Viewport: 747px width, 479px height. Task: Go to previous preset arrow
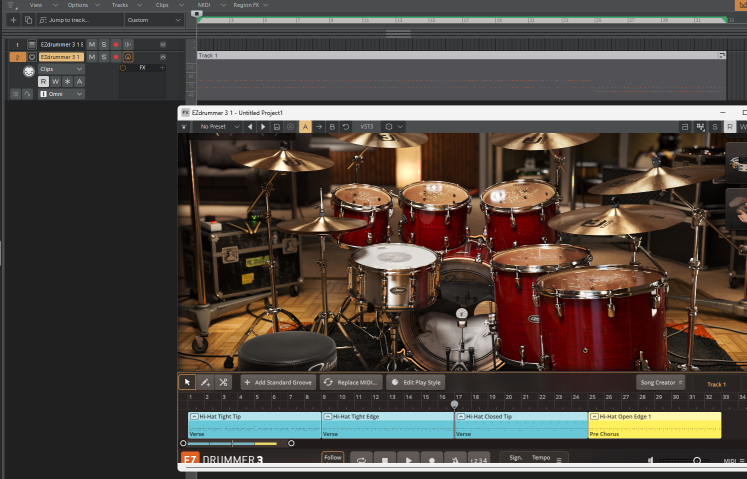click(x=250, y=127)
